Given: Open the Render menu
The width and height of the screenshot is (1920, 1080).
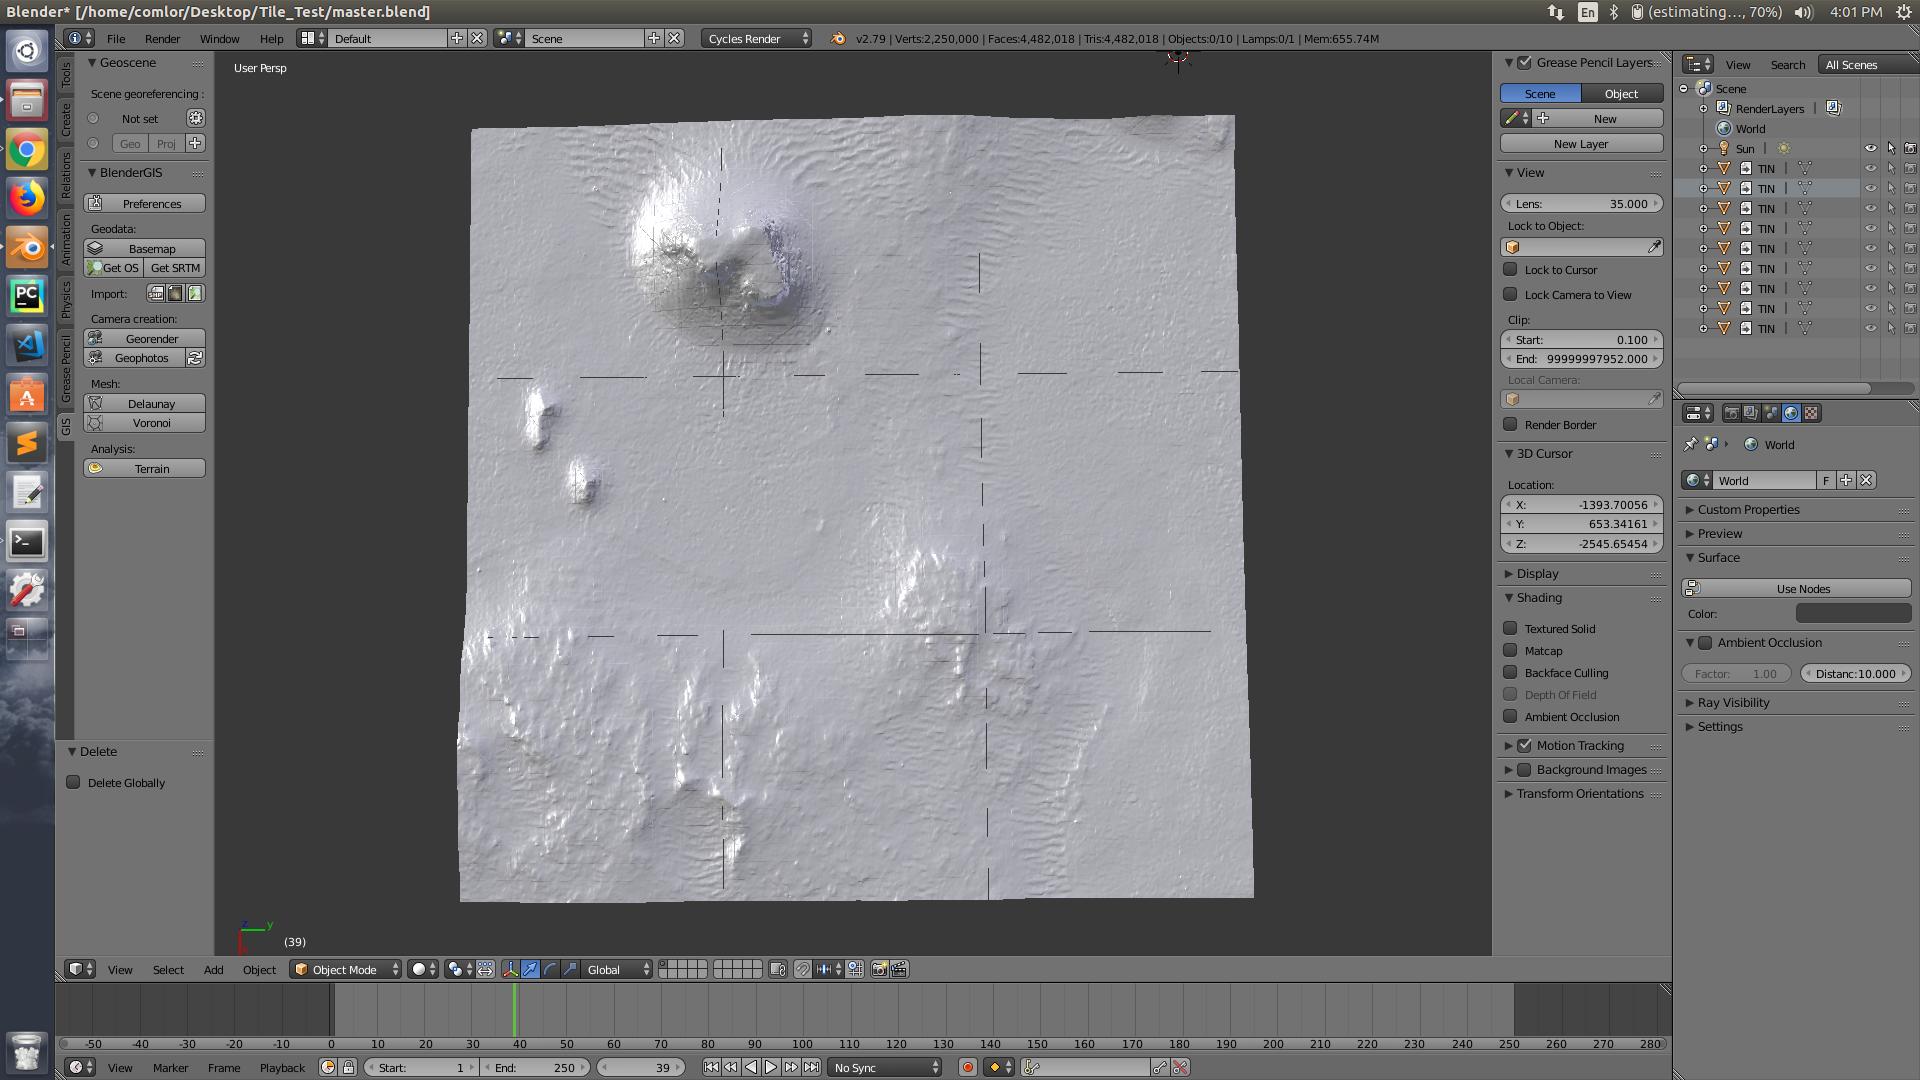Looking at the screenshot, I should [x=162, y=38].
